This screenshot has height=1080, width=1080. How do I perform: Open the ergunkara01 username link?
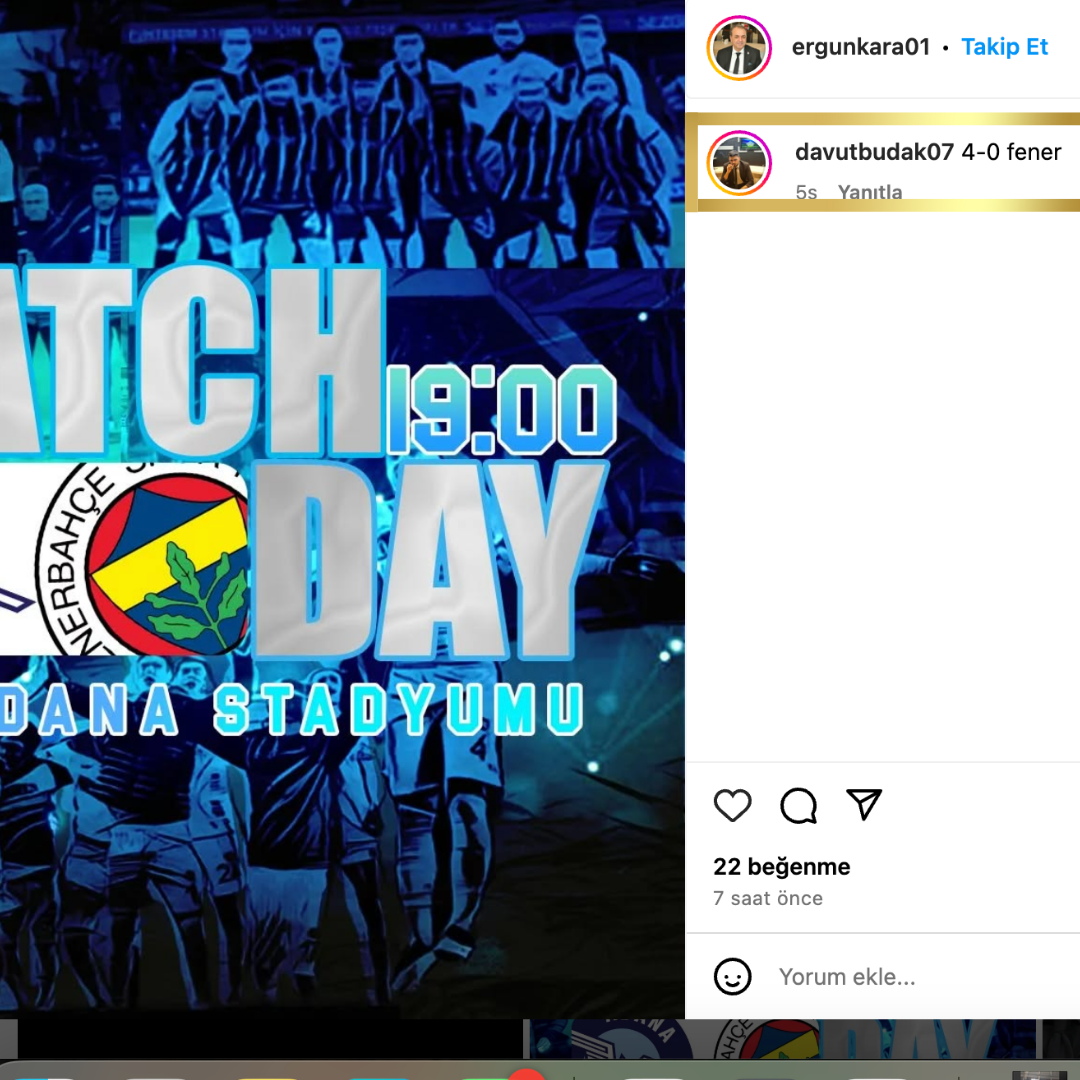click(x=861, y=47)
